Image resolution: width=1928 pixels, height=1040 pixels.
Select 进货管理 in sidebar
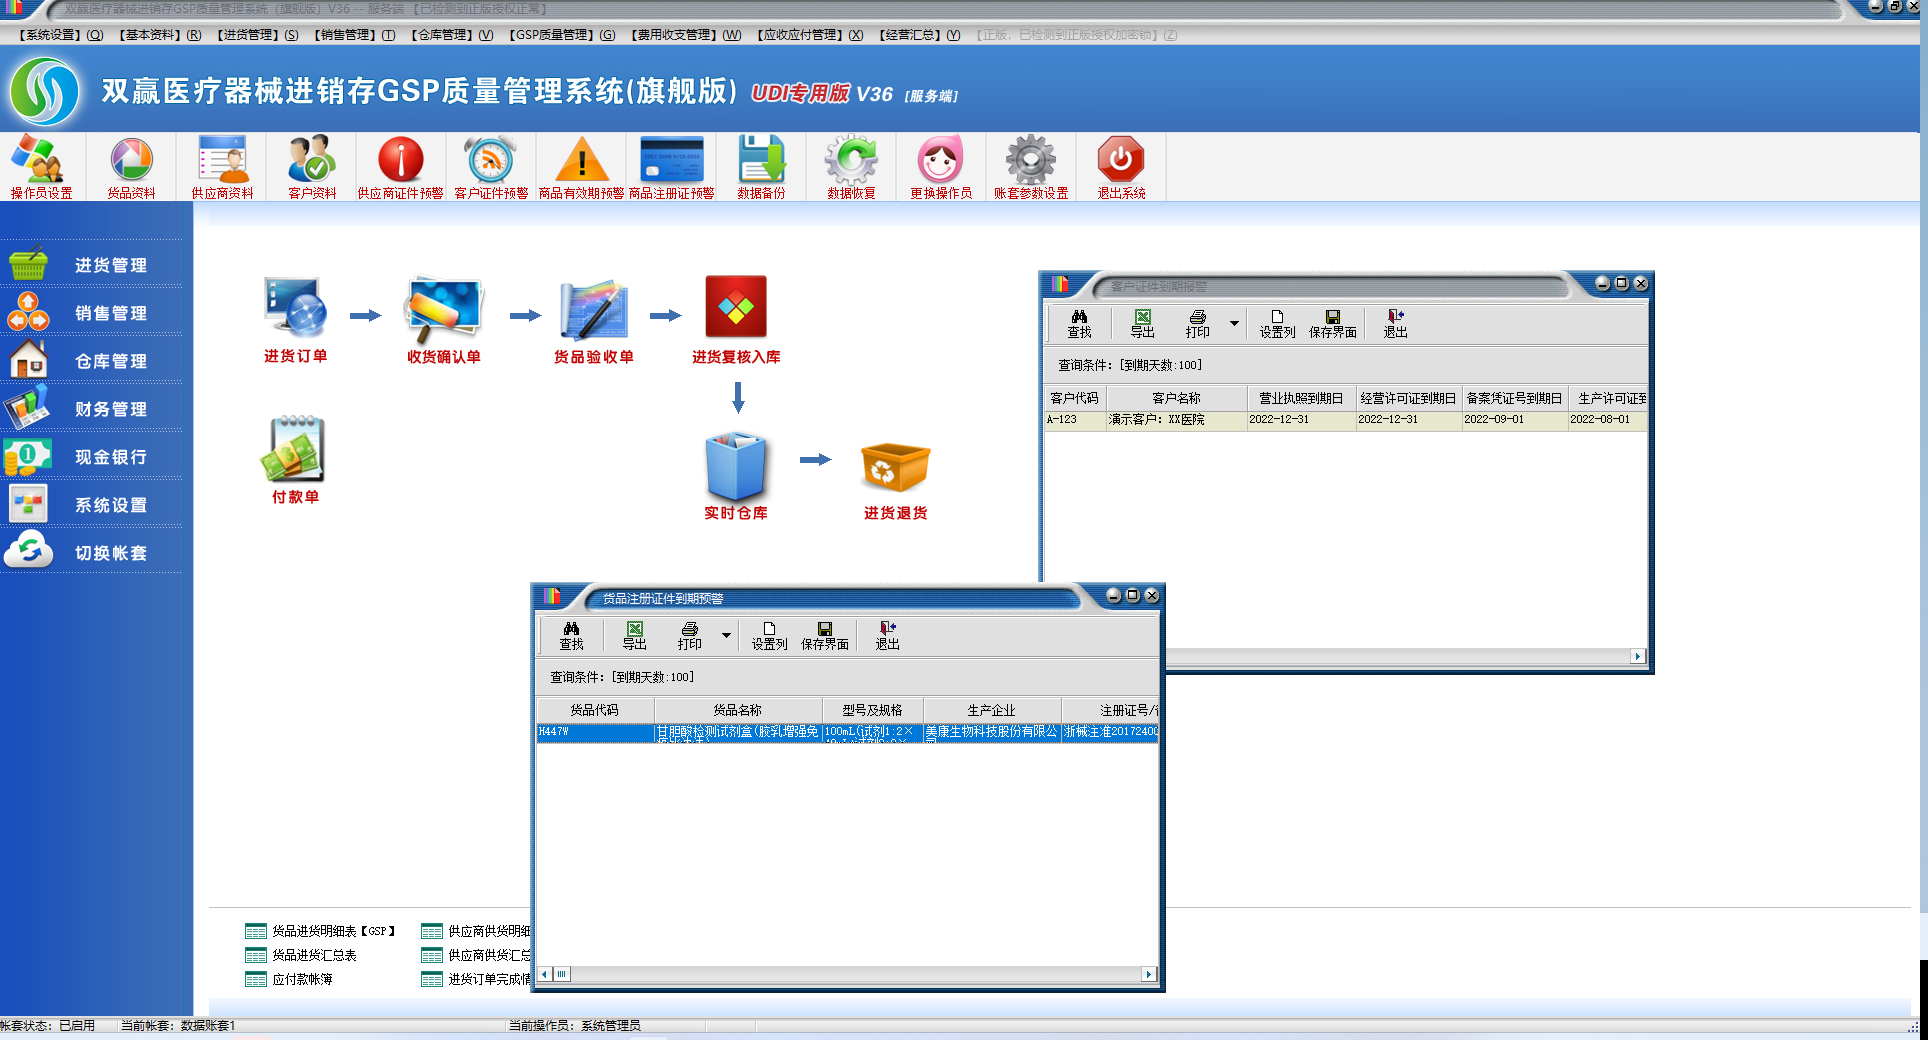pyautogui.click(x=92, y=265)
